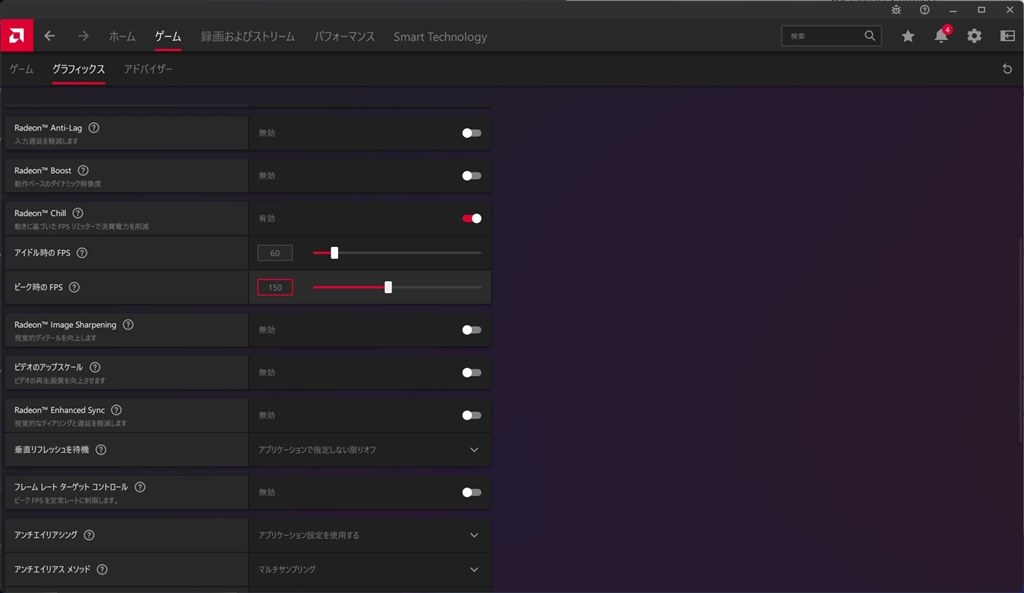
Task: Show help for Radeon Anti-Lag
Action: click(x=94, y=128)
